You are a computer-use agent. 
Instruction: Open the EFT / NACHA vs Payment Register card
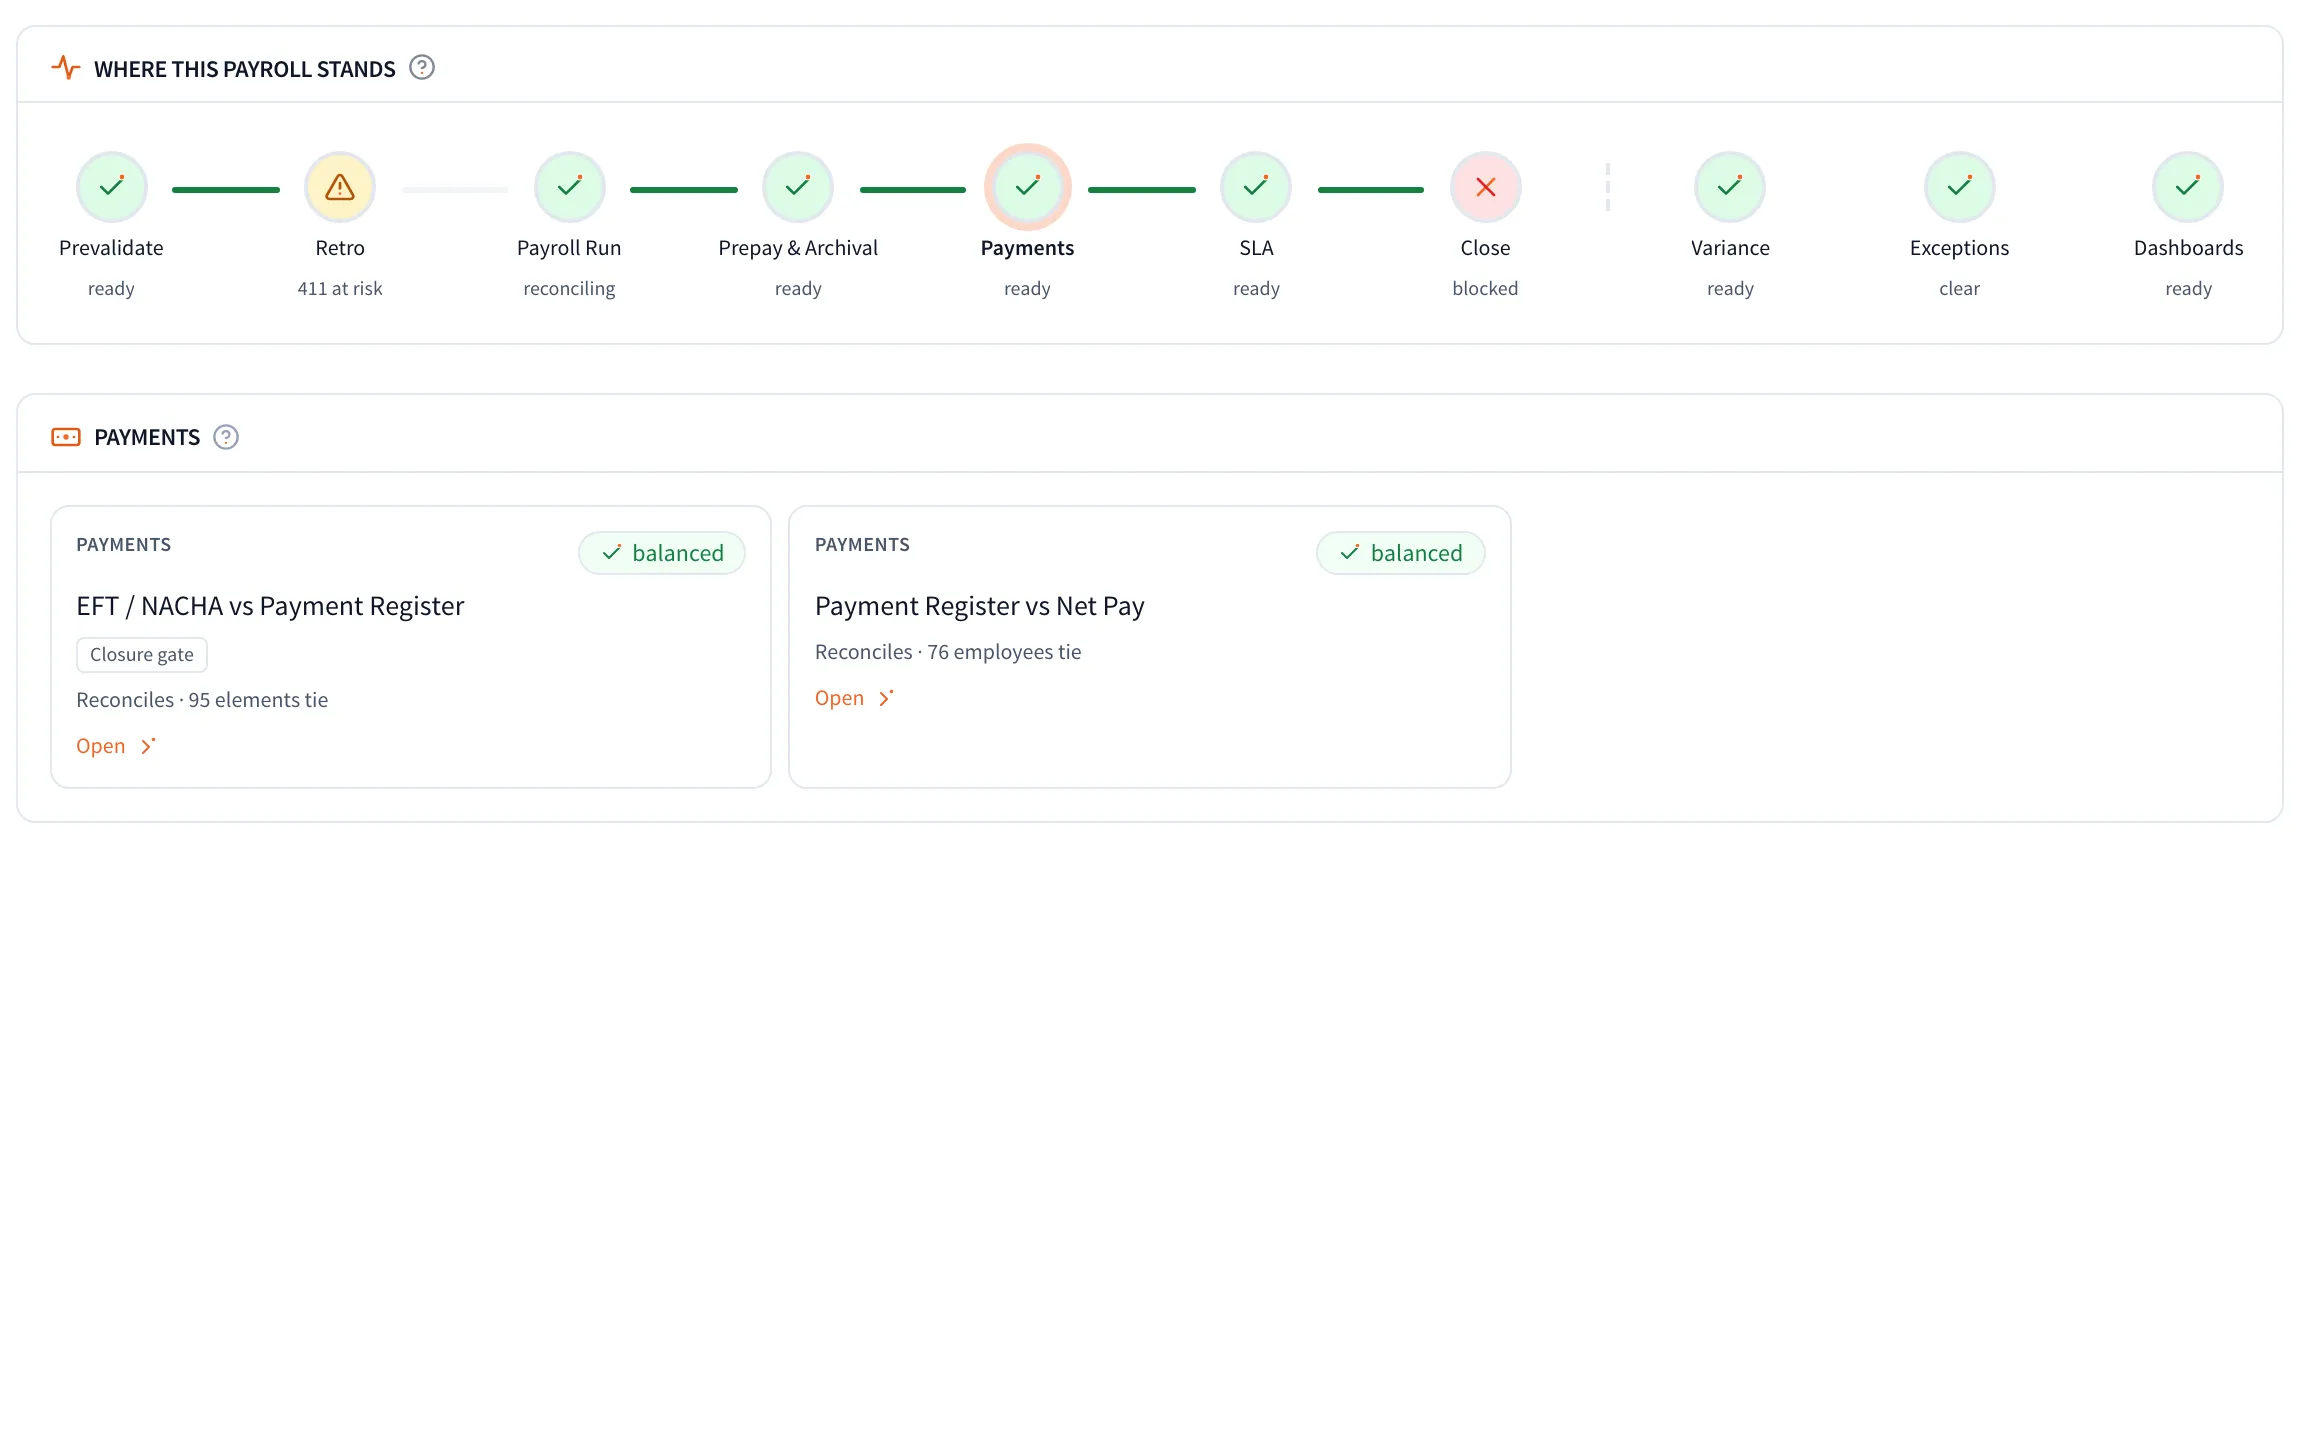(x=101, y=746)
